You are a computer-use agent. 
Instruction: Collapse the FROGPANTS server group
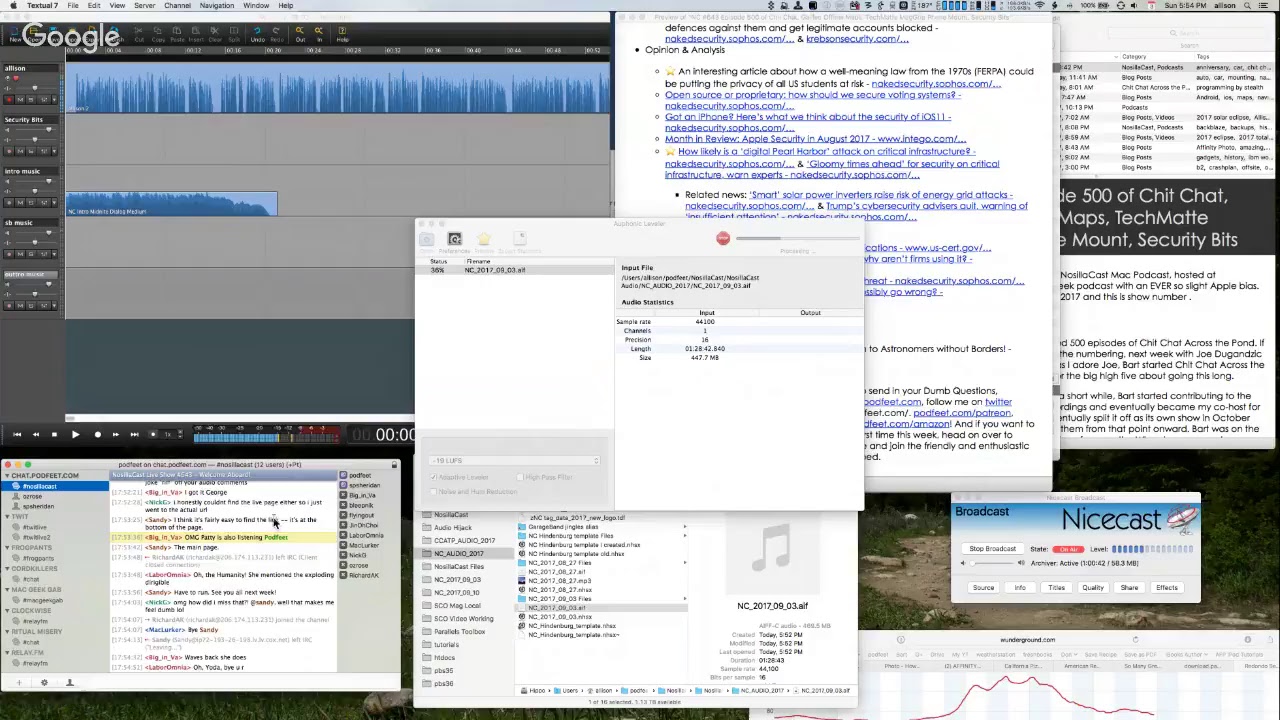point(6,548)
